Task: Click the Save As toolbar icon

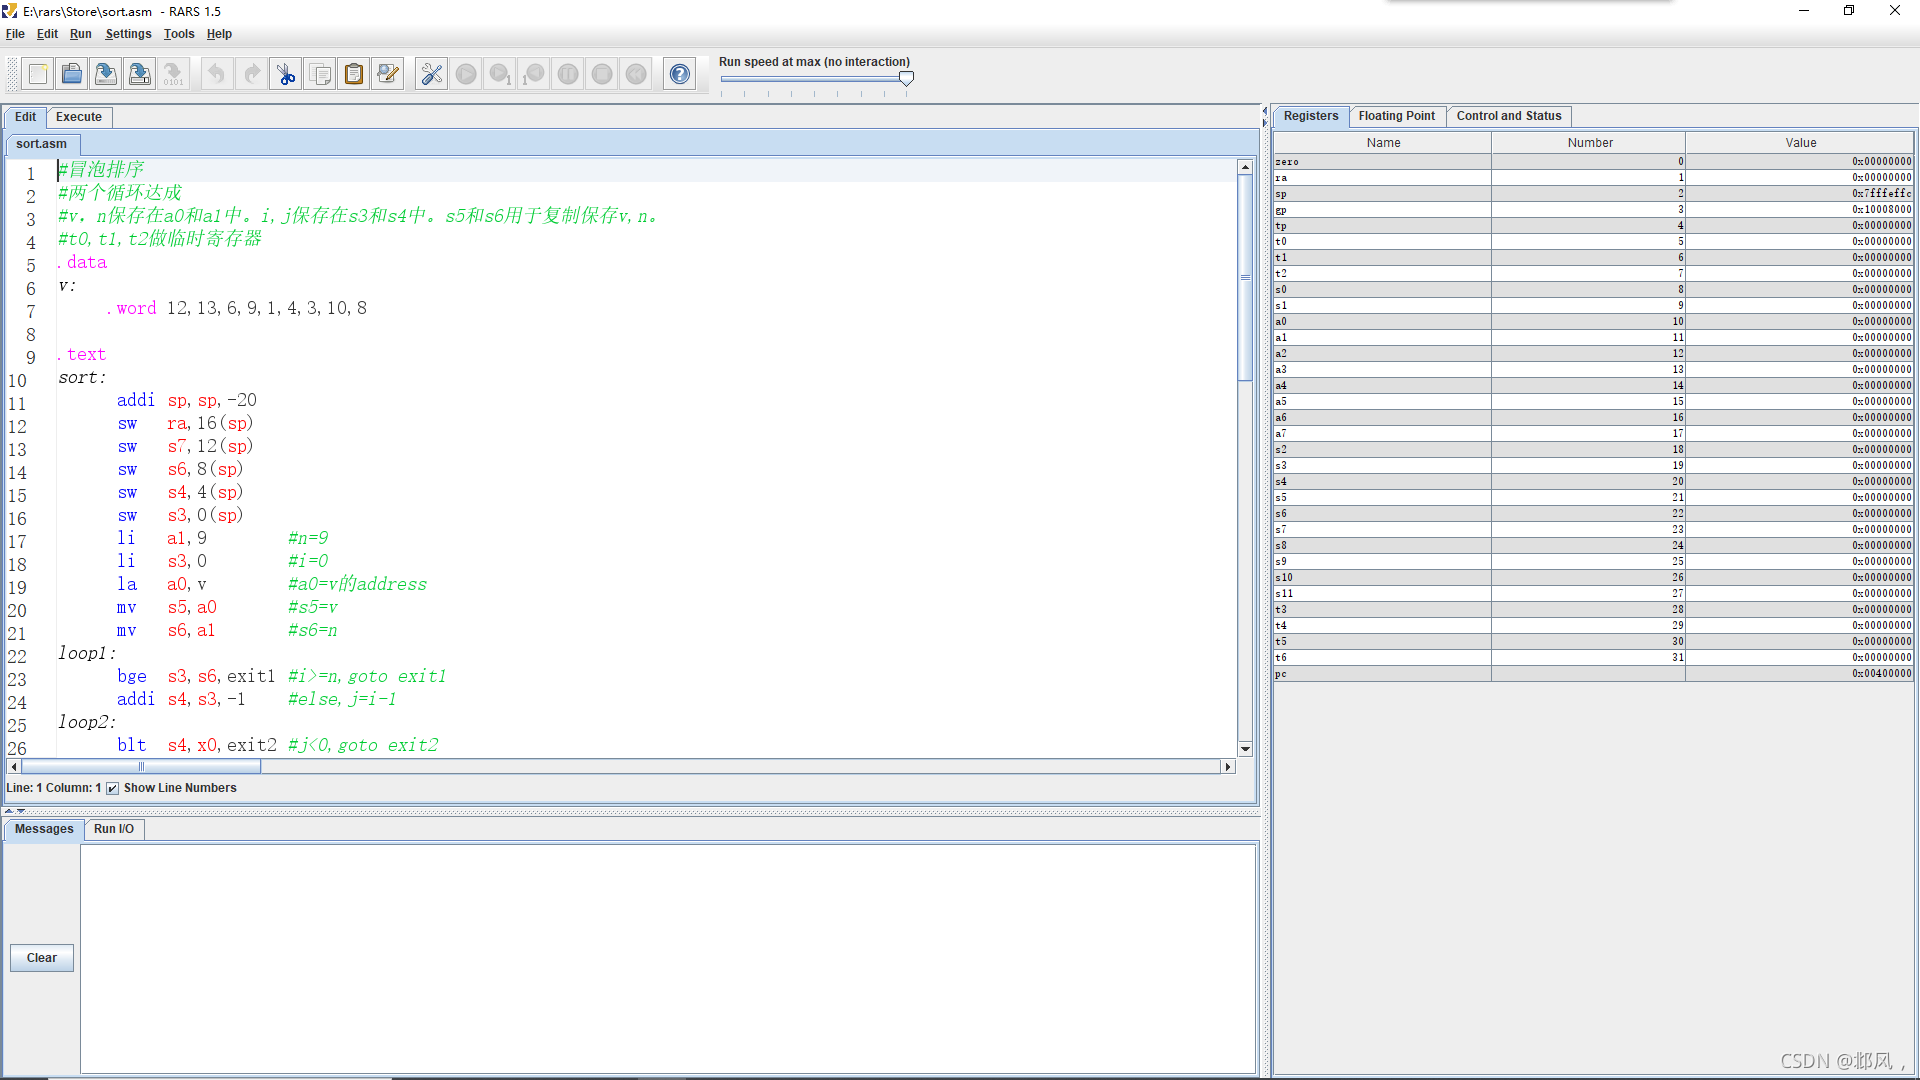Action: [140, 74]
